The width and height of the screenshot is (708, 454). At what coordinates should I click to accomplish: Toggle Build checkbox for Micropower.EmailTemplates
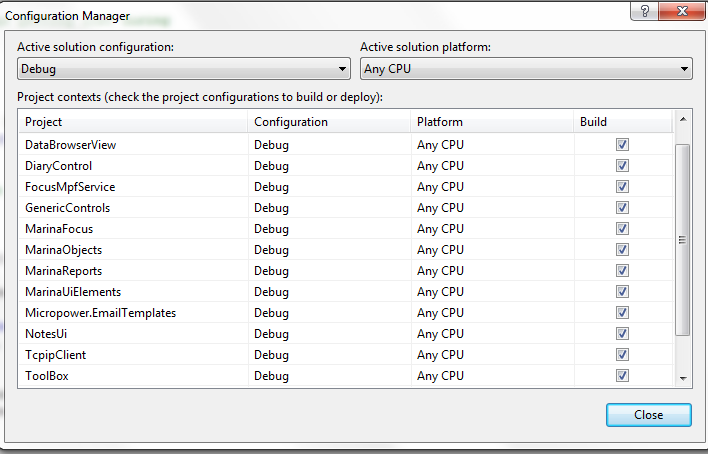(622, 313)
